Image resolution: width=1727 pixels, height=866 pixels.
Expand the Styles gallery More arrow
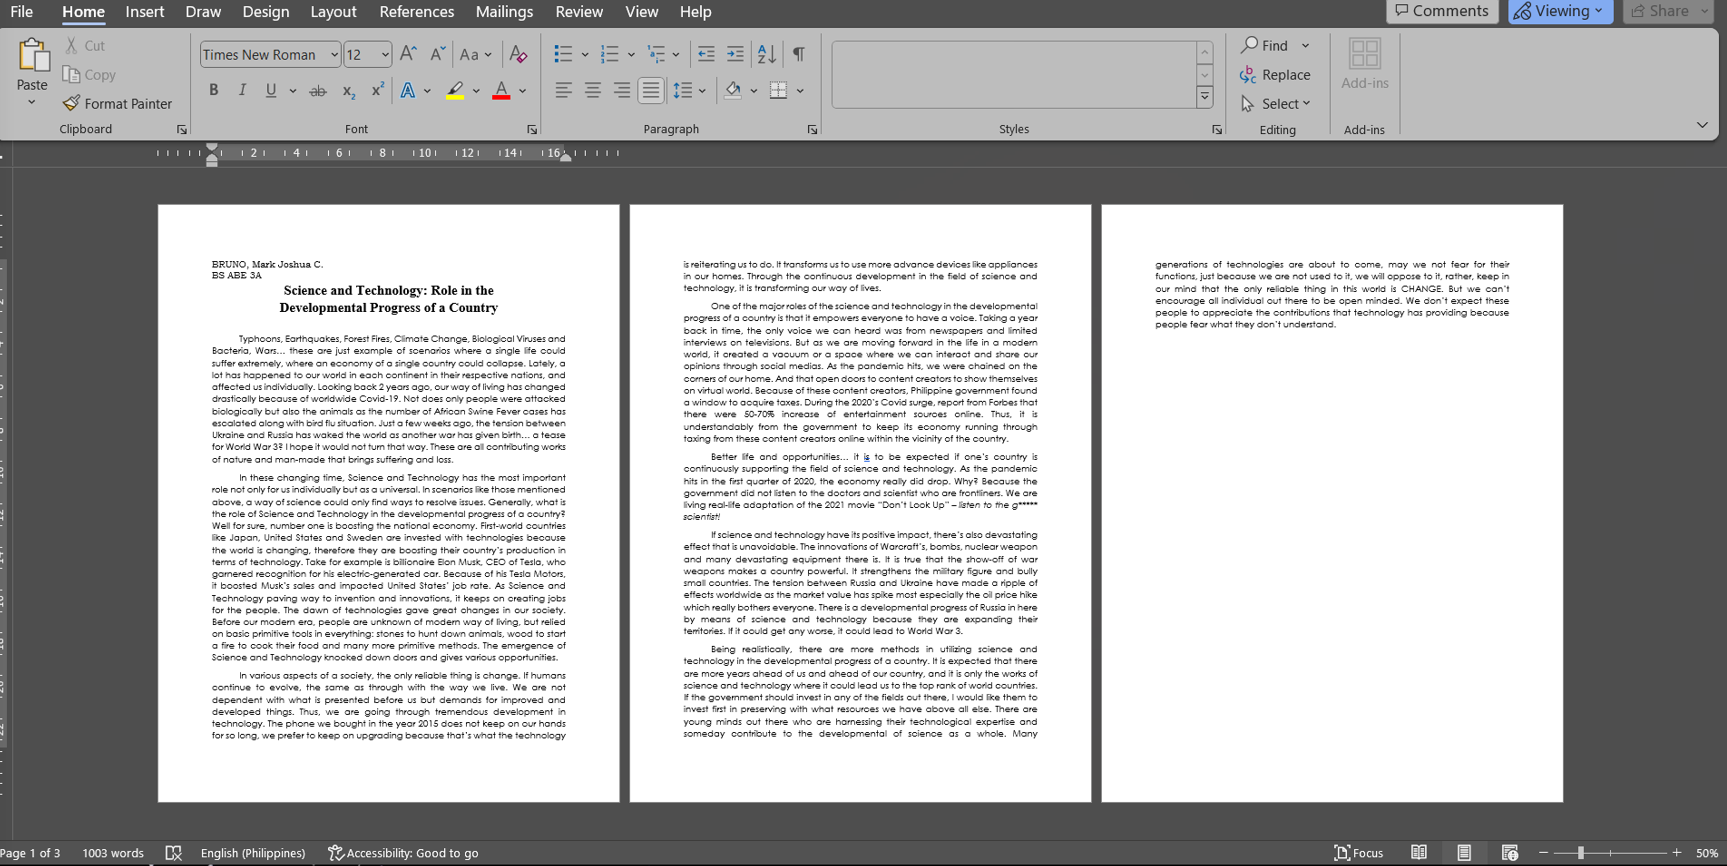[x=1205, y=97]
